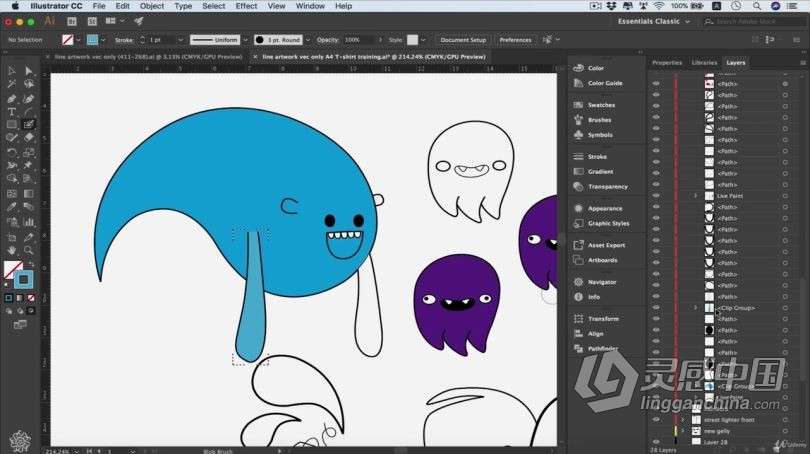Select the Rotate tool
Image resolution: width=810 pixels, height=454 pixels.
point(11,152)
